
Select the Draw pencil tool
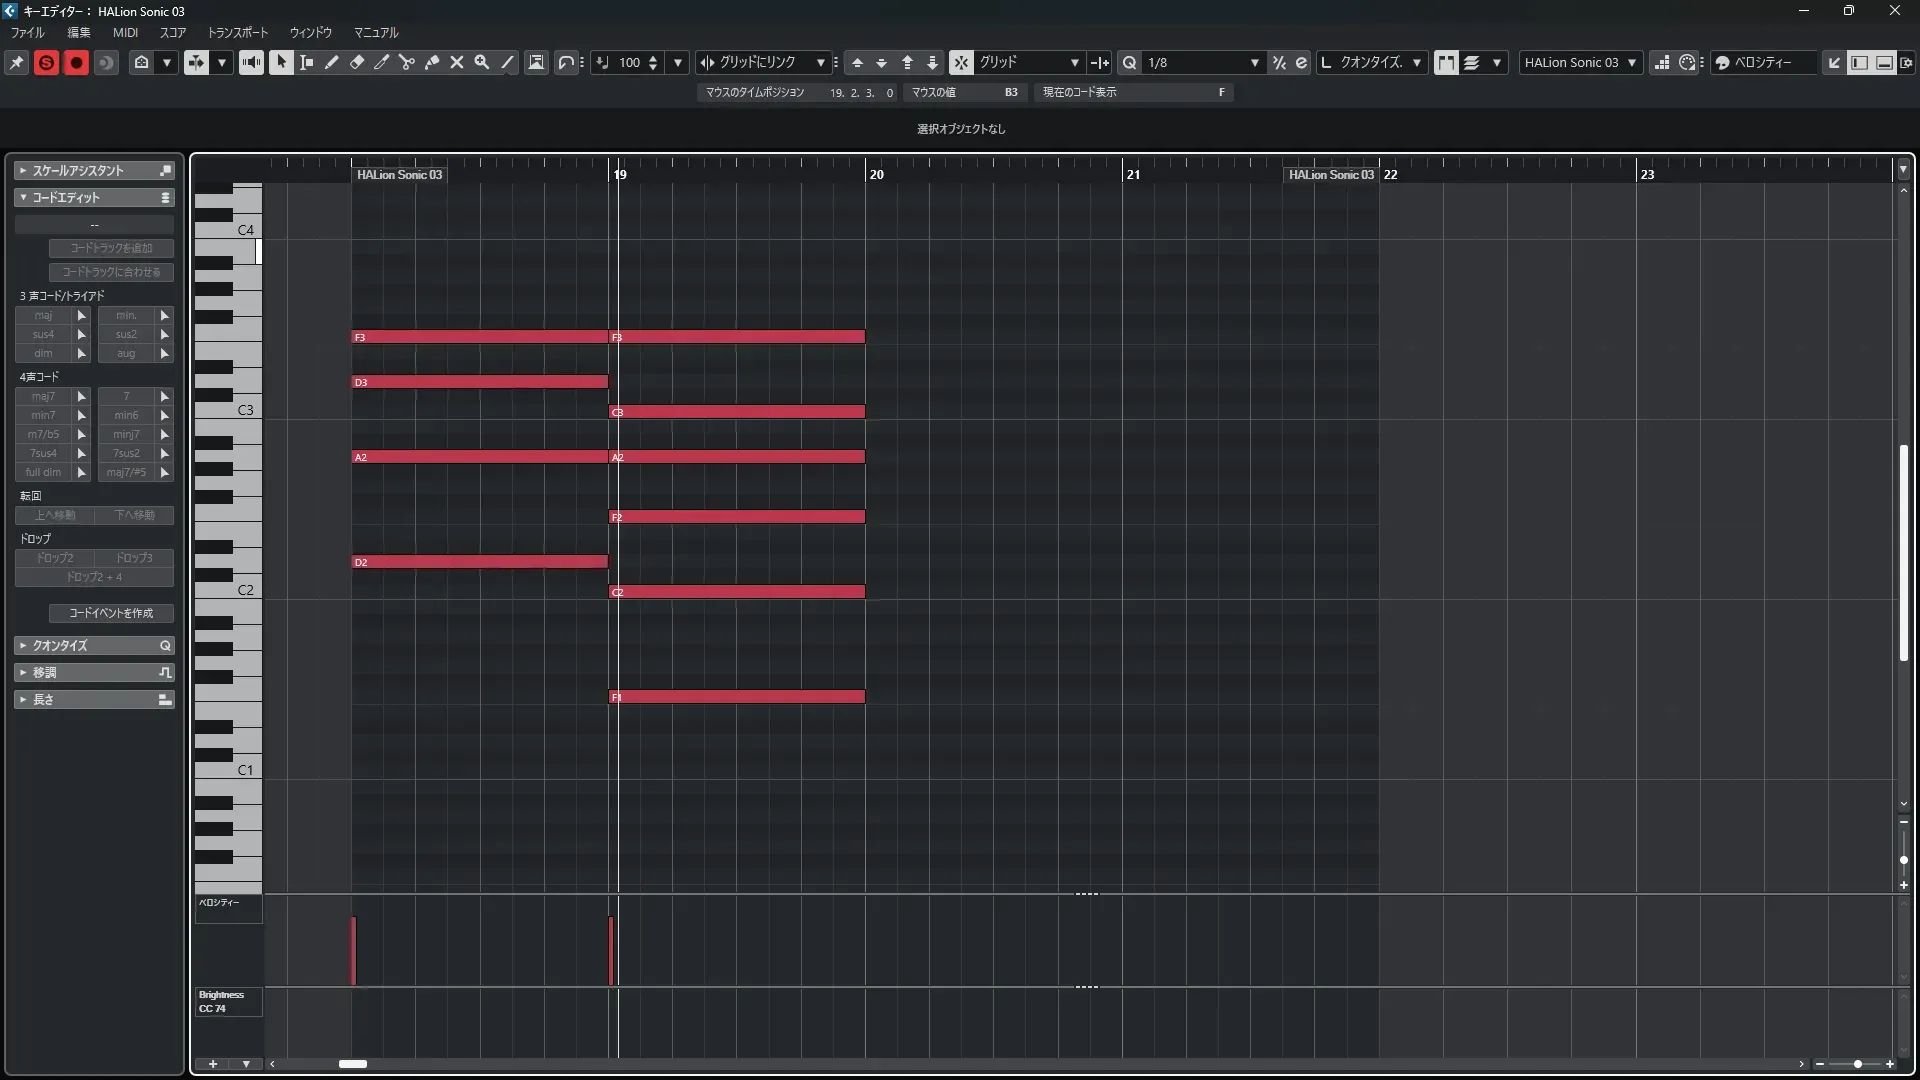click(332, 62)
